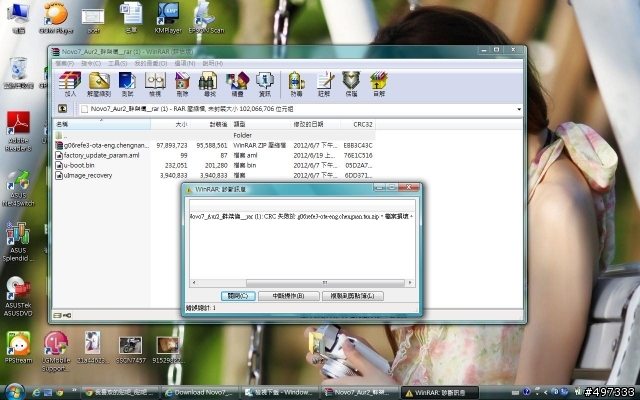Click the Find (尋找) binoculars icon
Viewport: 640px width, 400px height.
(209, 84)
